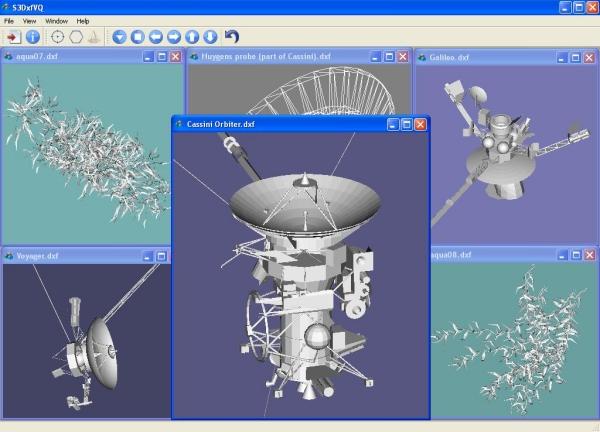
Task: Click the Cassini Orbiter.dxf title text
Action: [221, 124]
